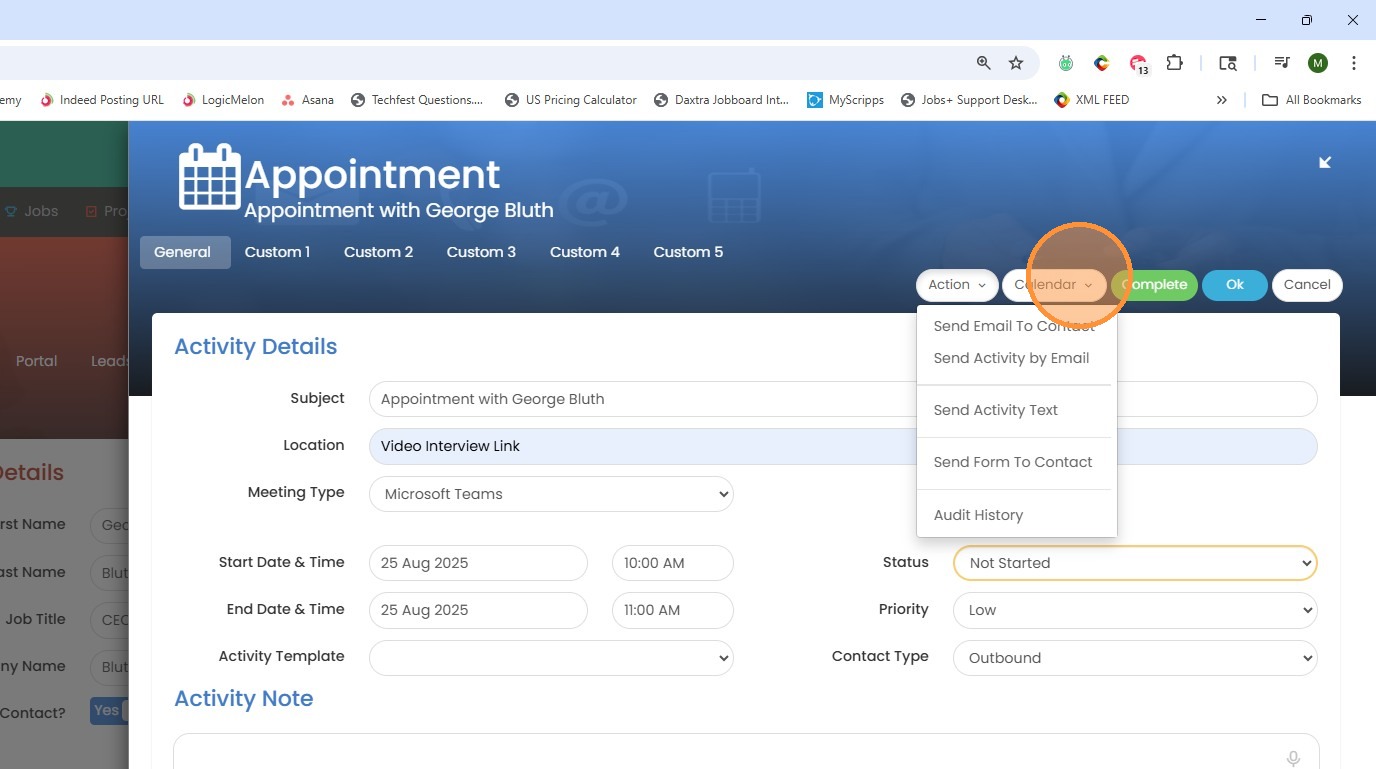Open the Contact Type dropdown

pos(1135,658)
